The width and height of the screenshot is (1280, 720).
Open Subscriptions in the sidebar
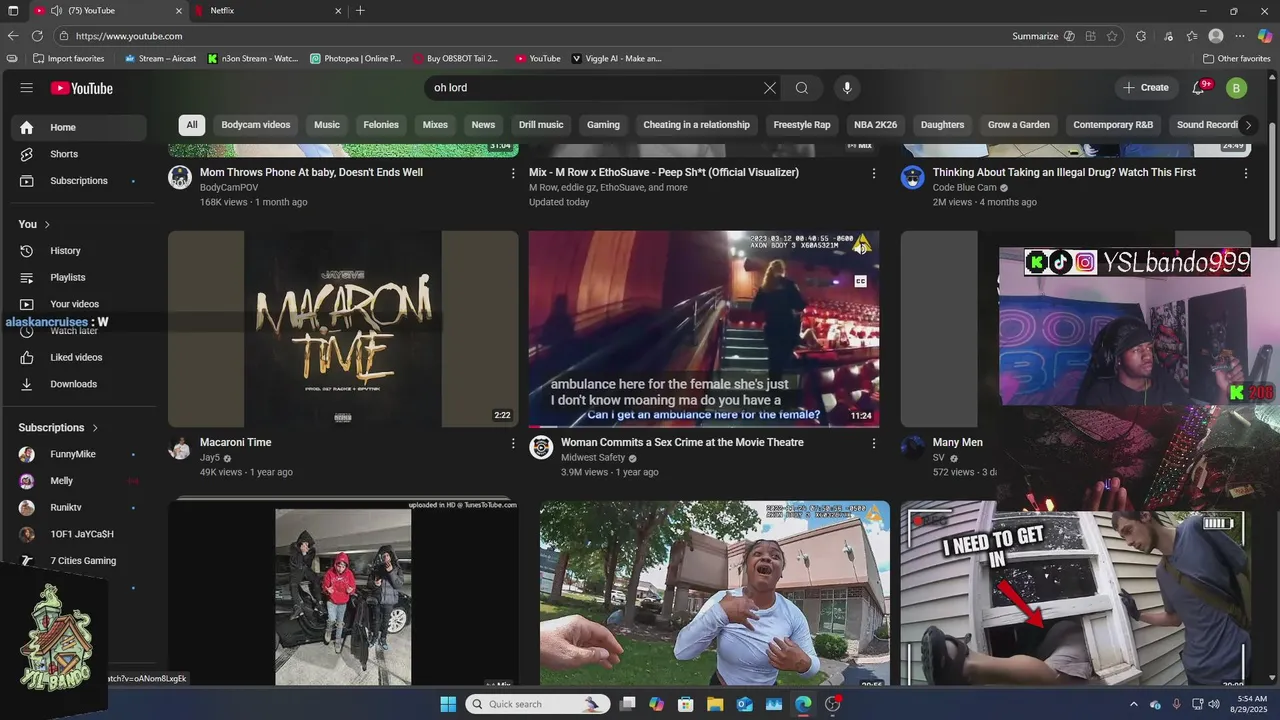pyautogui.click(x=78, y=181)
